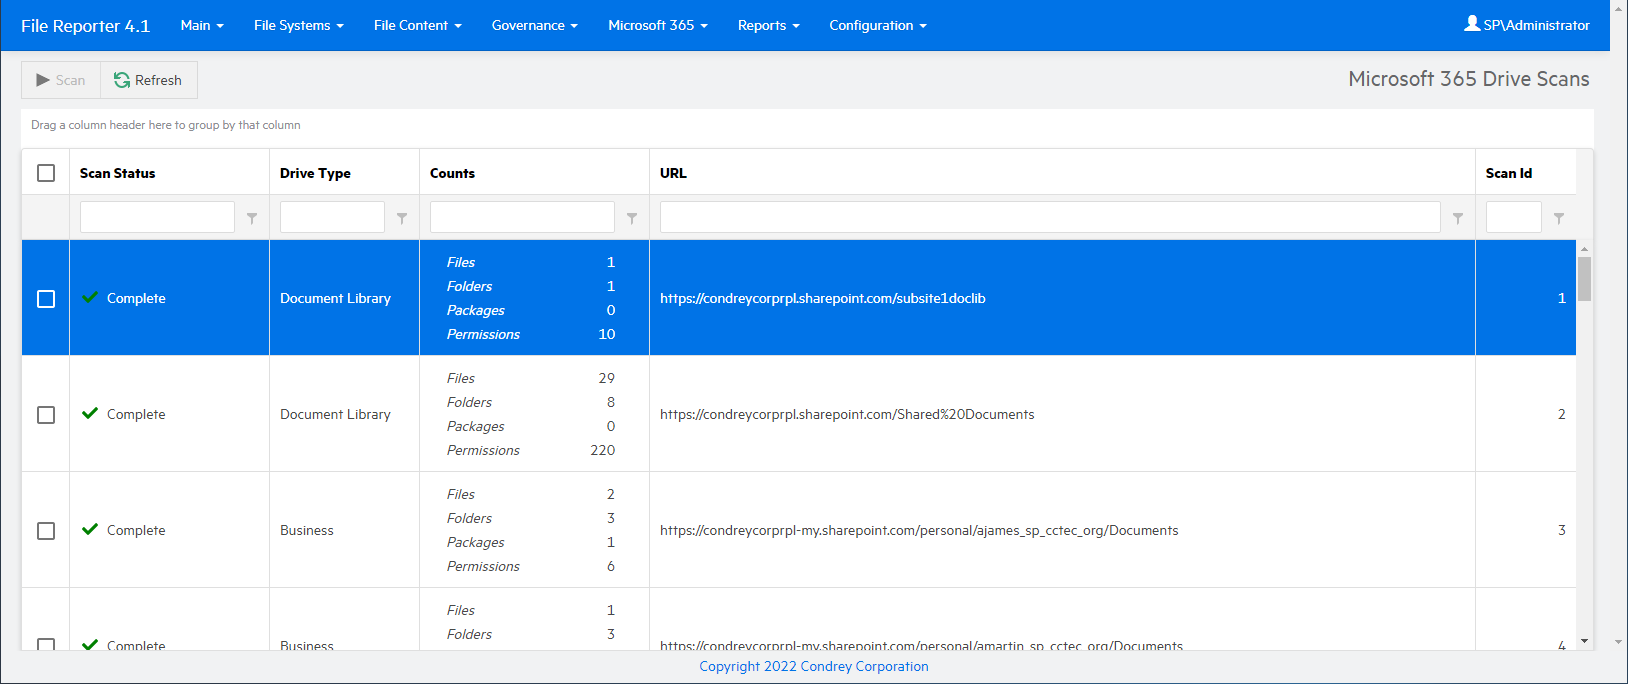
Task: Click the URL column filter funnel icon
Action: (x=1458, y=218)
